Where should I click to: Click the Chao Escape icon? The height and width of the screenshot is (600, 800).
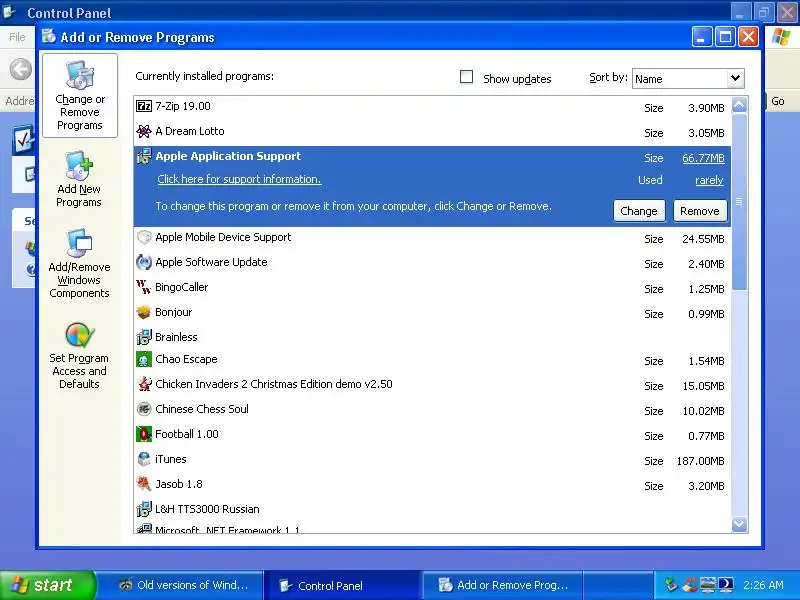tap(144, 359)
